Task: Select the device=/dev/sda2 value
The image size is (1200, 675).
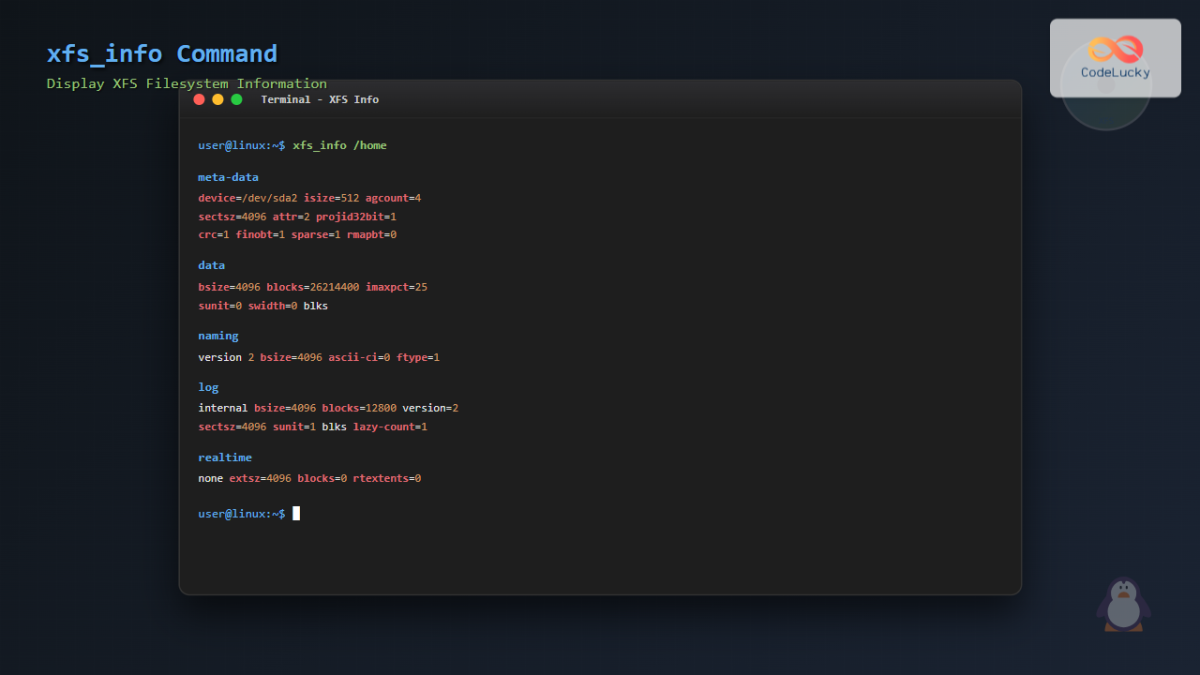Action: pyautogui.click(x=247, y=197)
